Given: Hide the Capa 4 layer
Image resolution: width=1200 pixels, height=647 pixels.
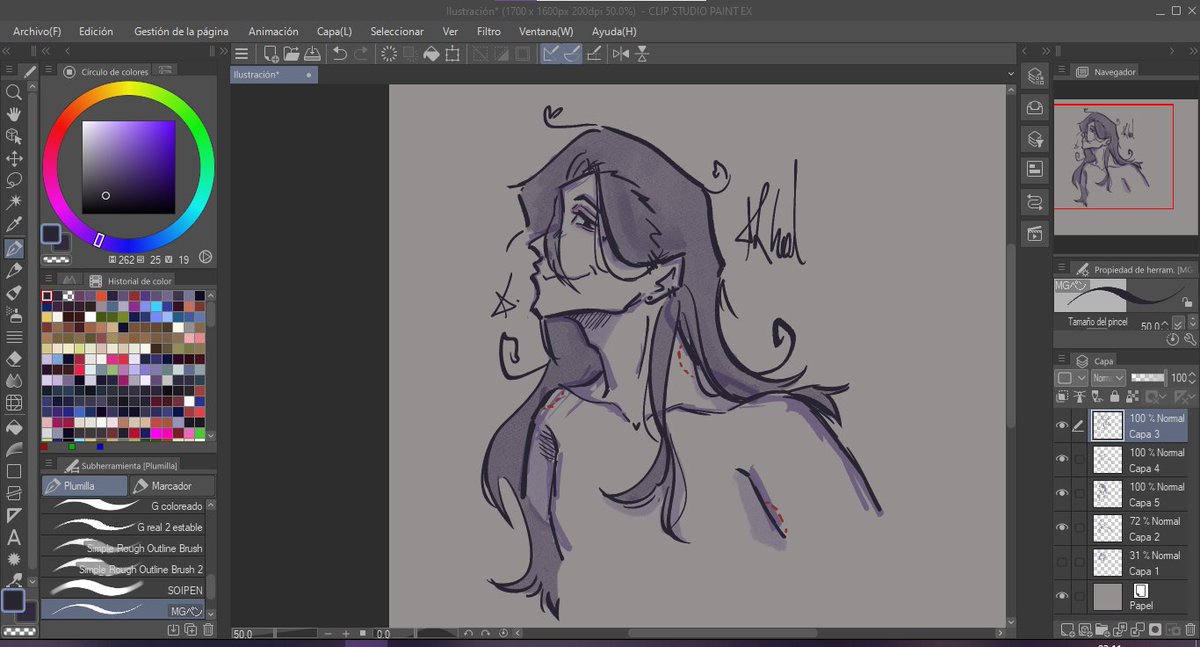Looking at the screenshot, I should pos(1062,460).
